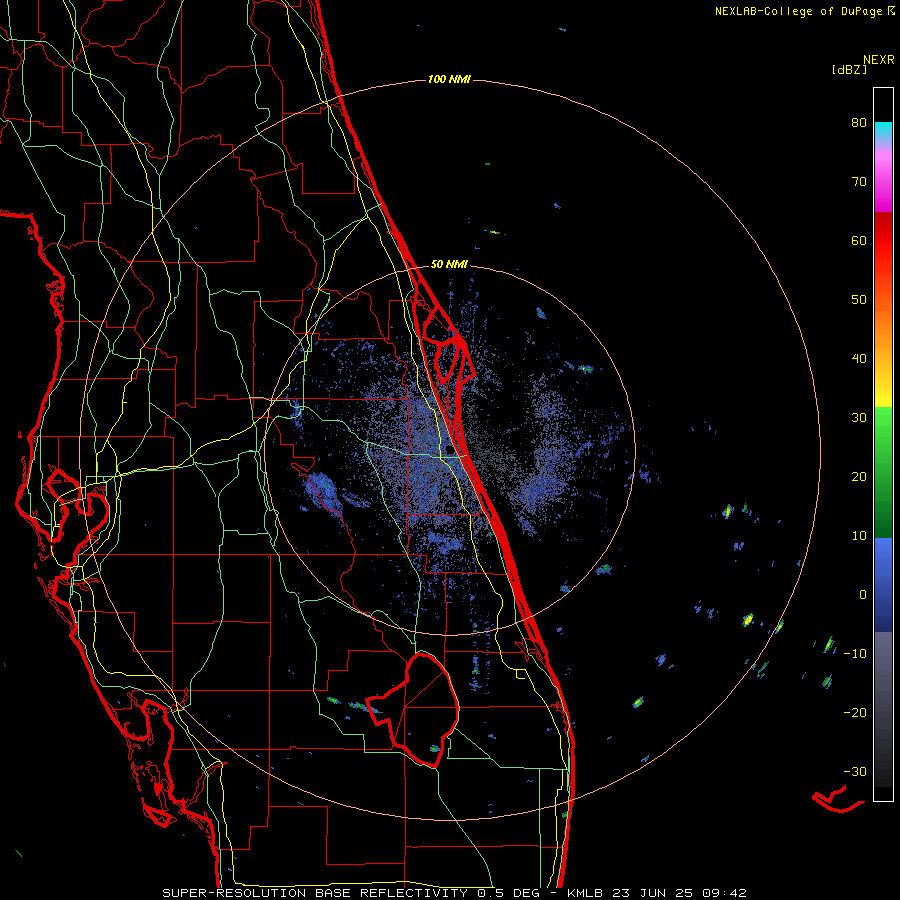Click the 80 dBZ scale value
The width and height of the screenshot is (900, 900).
859,123
